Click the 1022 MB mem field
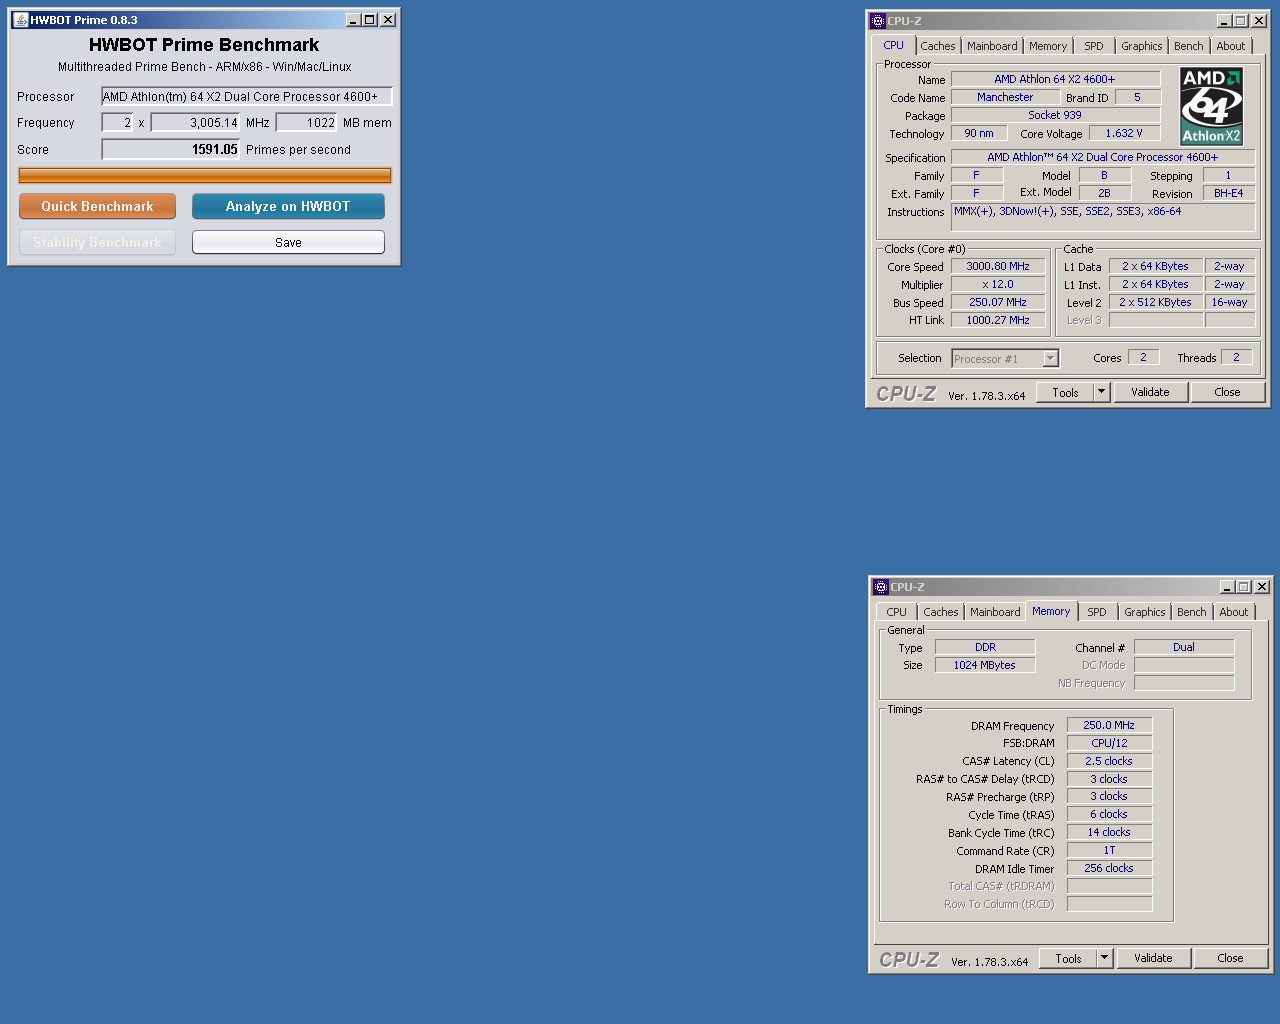The width and height of the screenshot is (1280, 1024). click(306, 123)
